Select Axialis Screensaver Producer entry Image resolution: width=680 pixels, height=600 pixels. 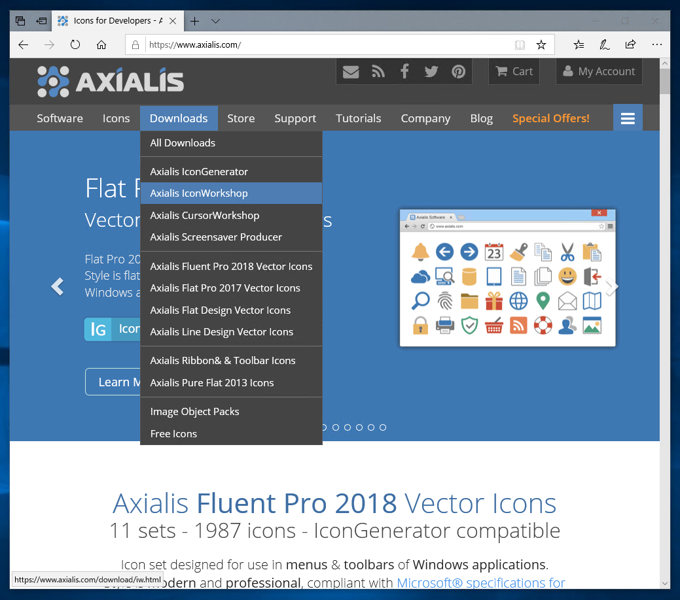[x=231, y=237]
